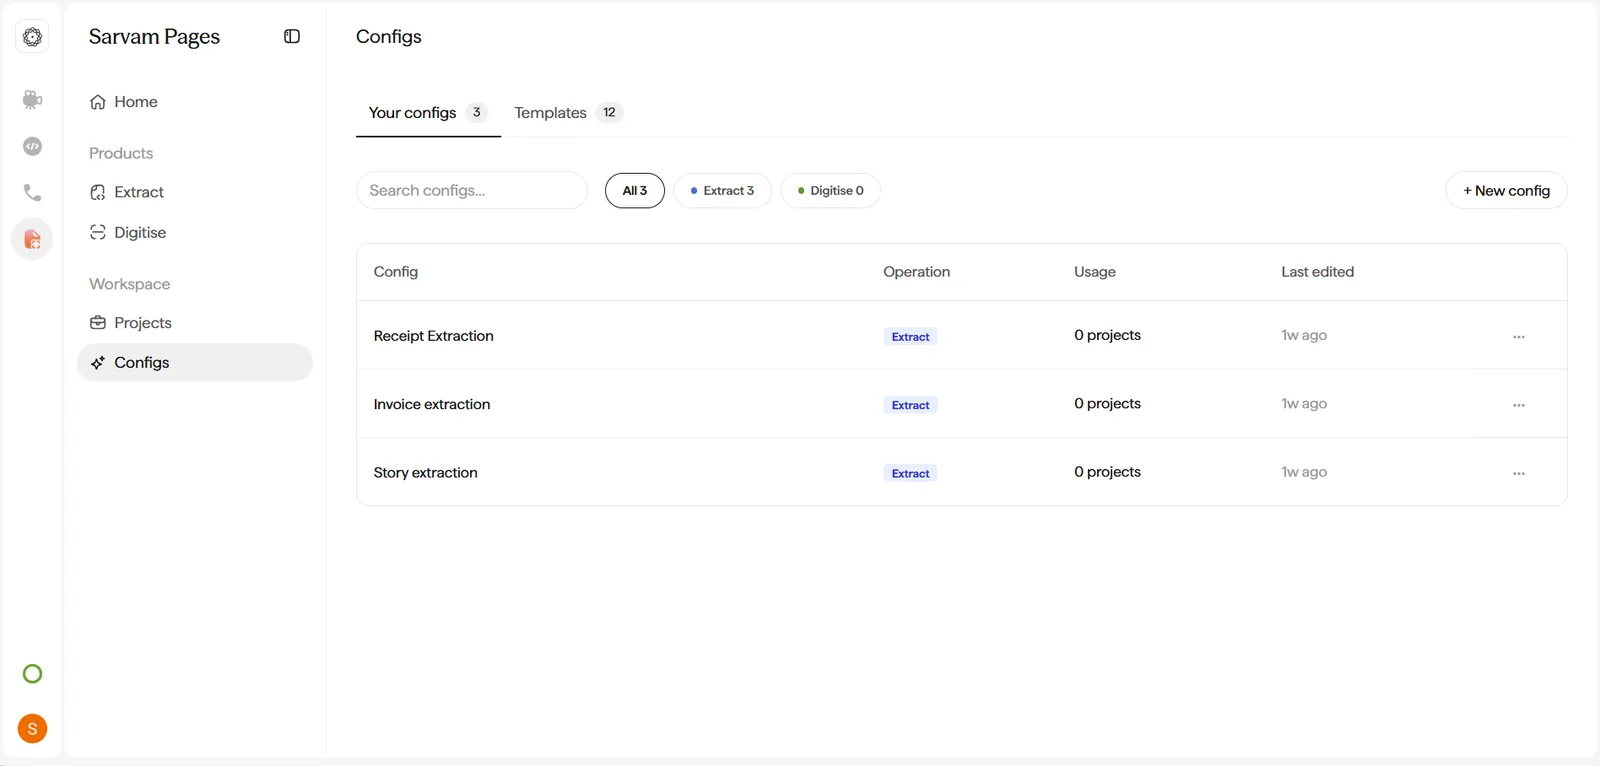Open the orange S user avatar
The height and width of the screenshot is (766, 1600).
pos(32,729)
